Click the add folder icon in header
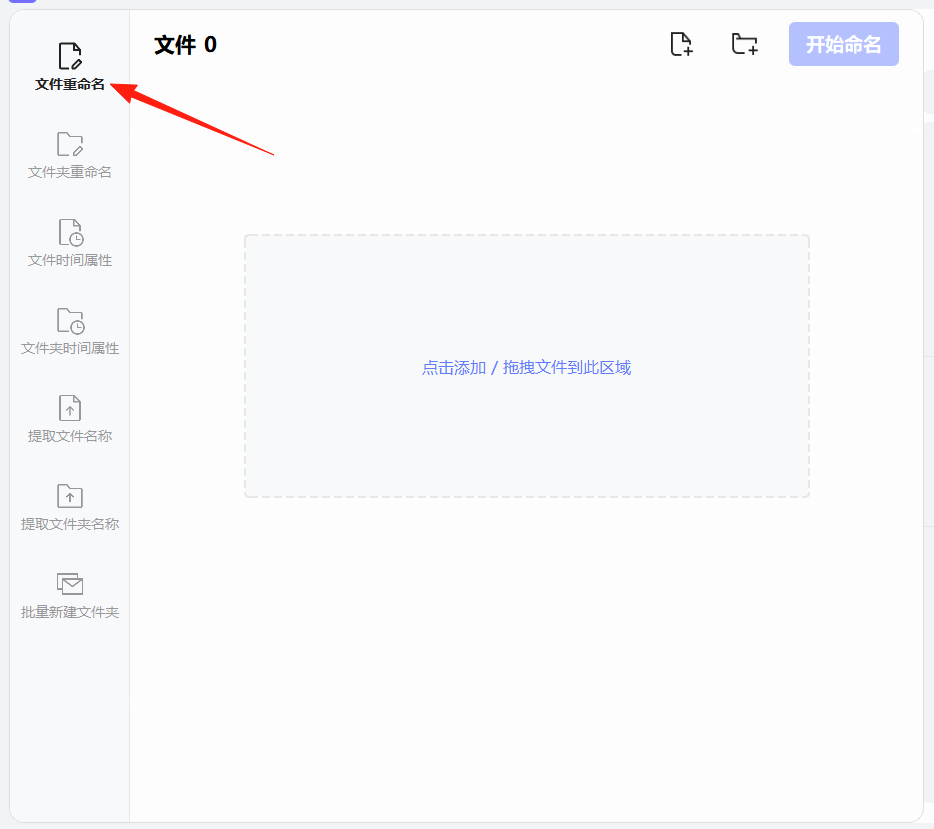 [x=745, y=44]
